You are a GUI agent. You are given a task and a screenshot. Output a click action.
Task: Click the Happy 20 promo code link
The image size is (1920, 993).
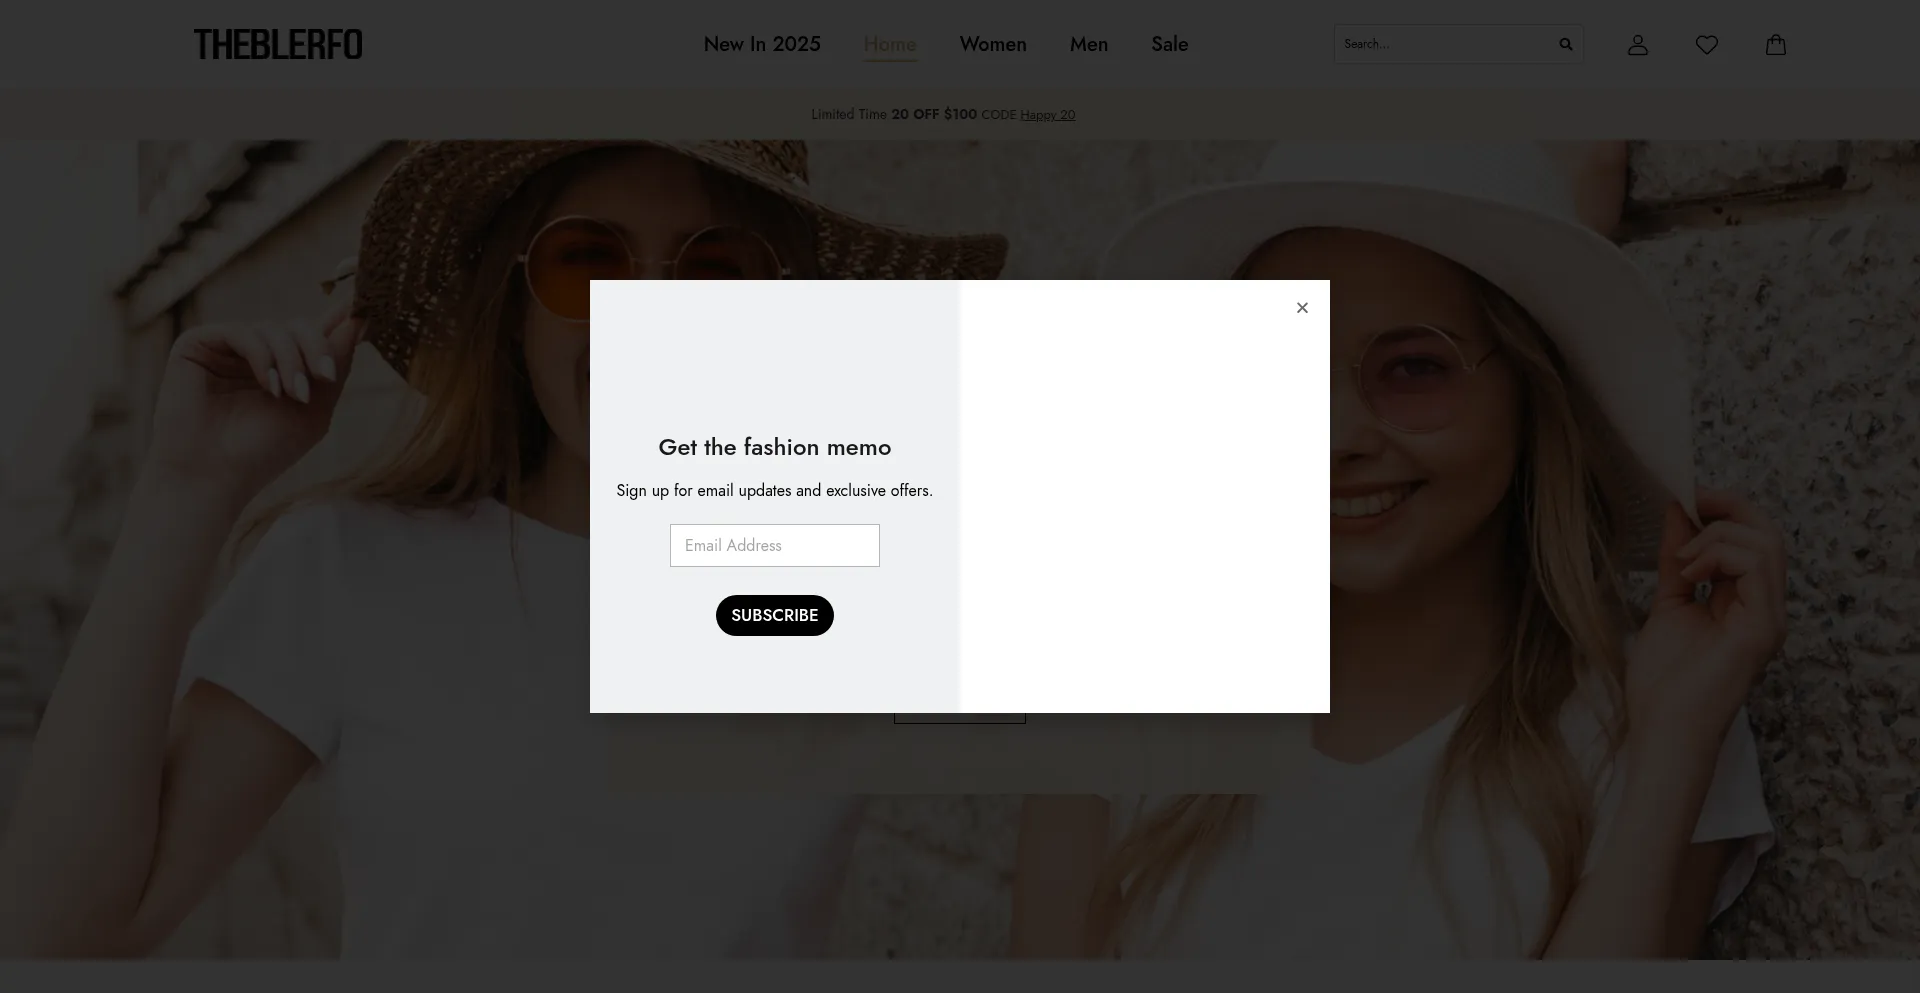(1047, 115)
